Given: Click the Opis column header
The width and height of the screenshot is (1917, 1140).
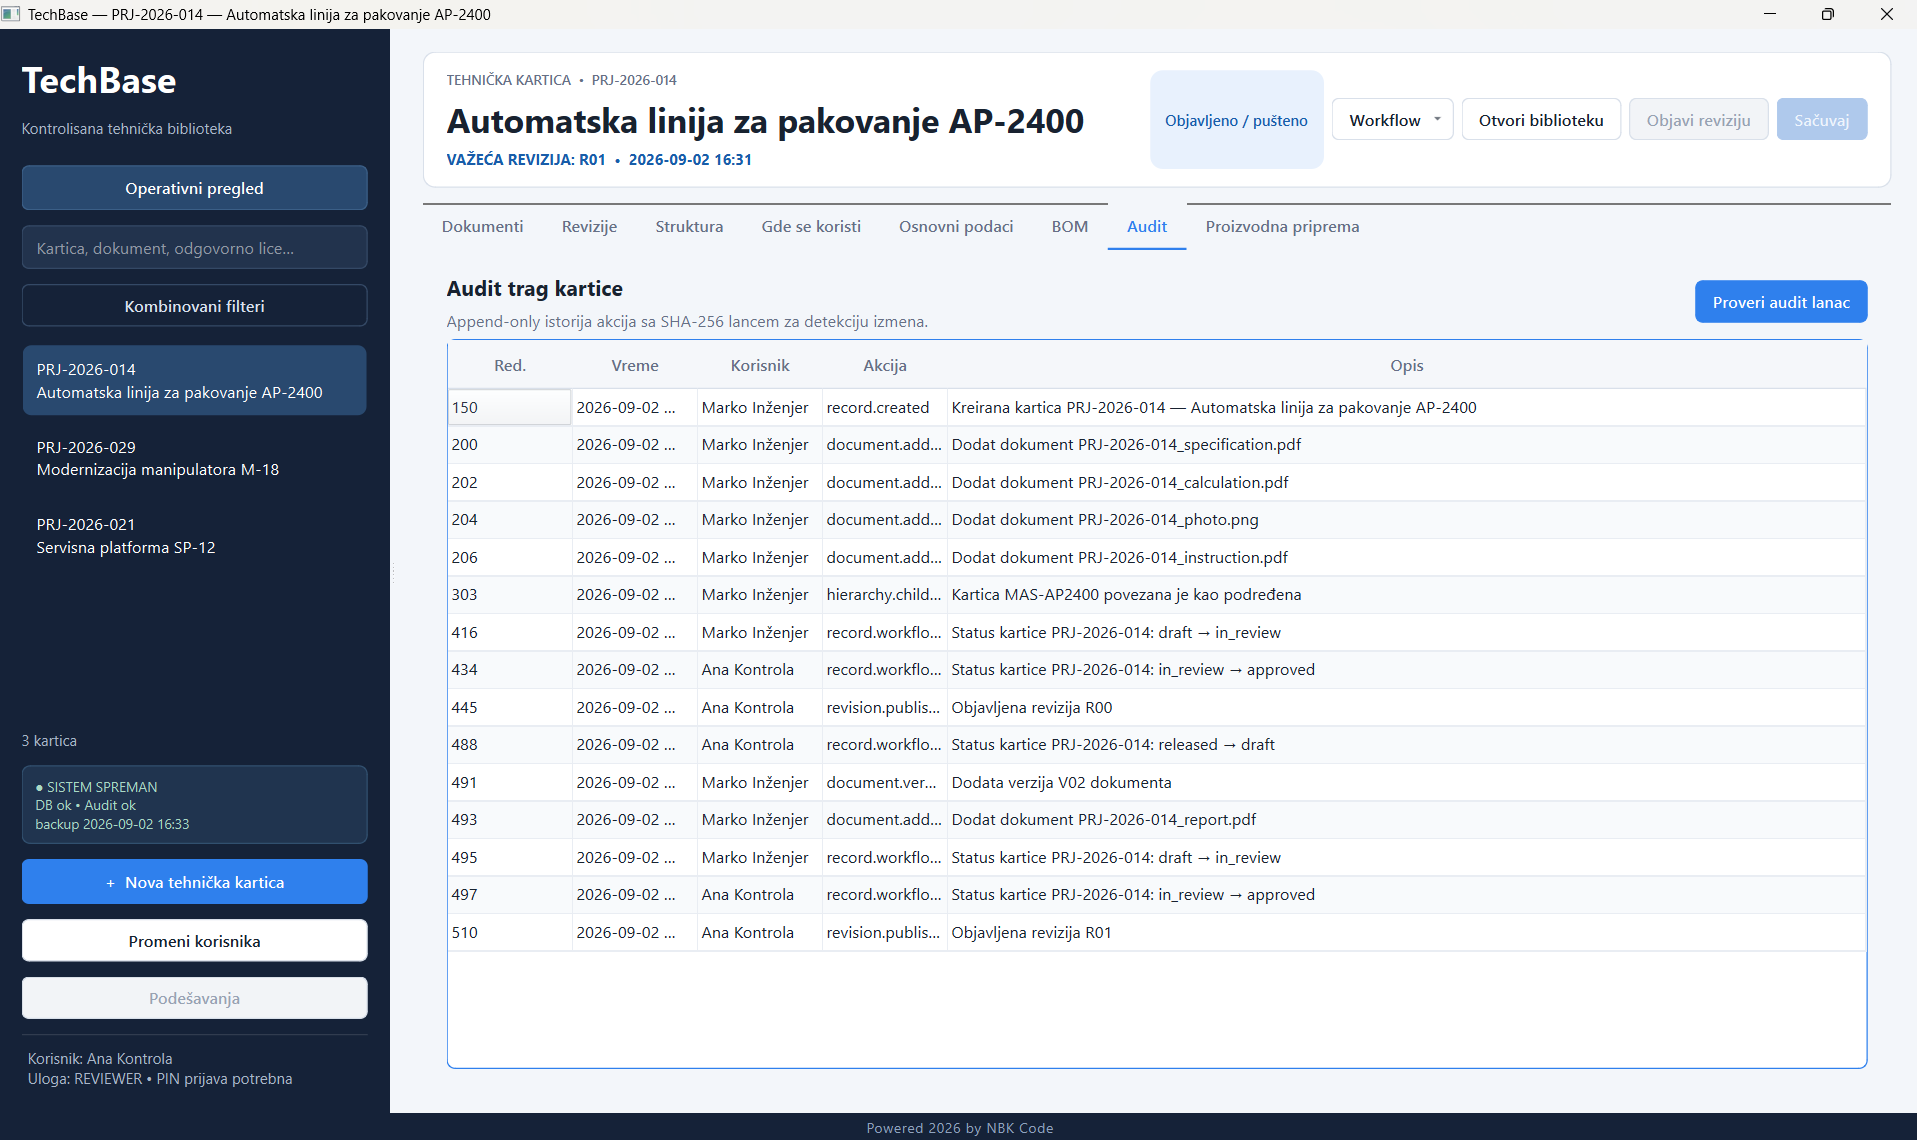Looking at the screenshot, I should pos(1406,366).
